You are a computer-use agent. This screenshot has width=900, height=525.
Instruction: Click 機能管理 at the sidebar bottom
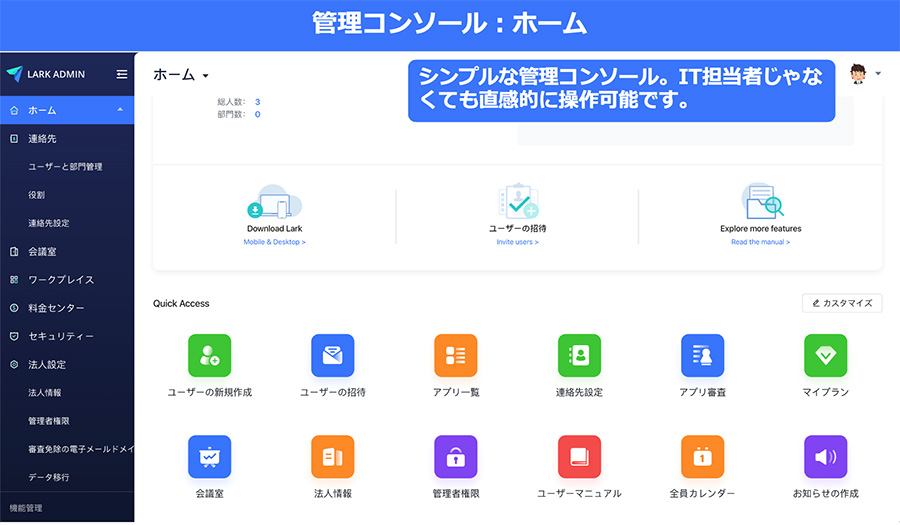26,508
